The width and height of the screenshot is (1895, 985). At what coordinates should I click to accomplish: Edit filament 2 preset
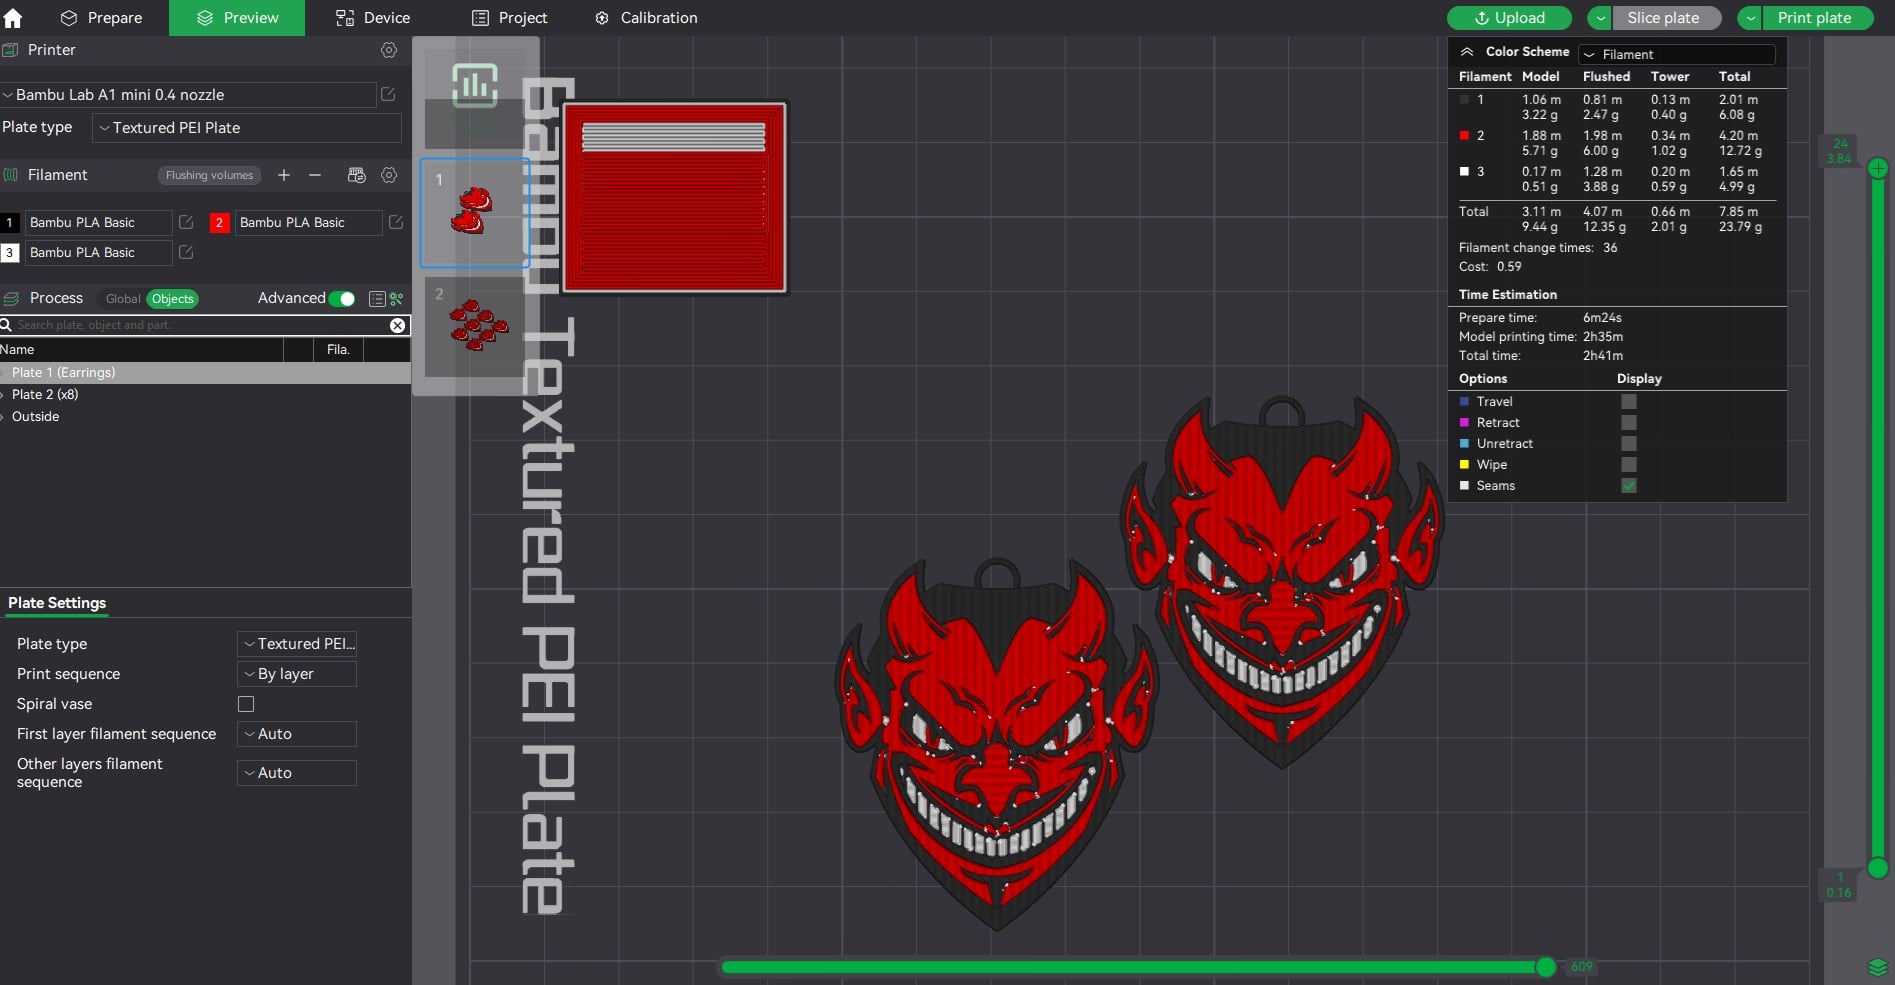396,222
